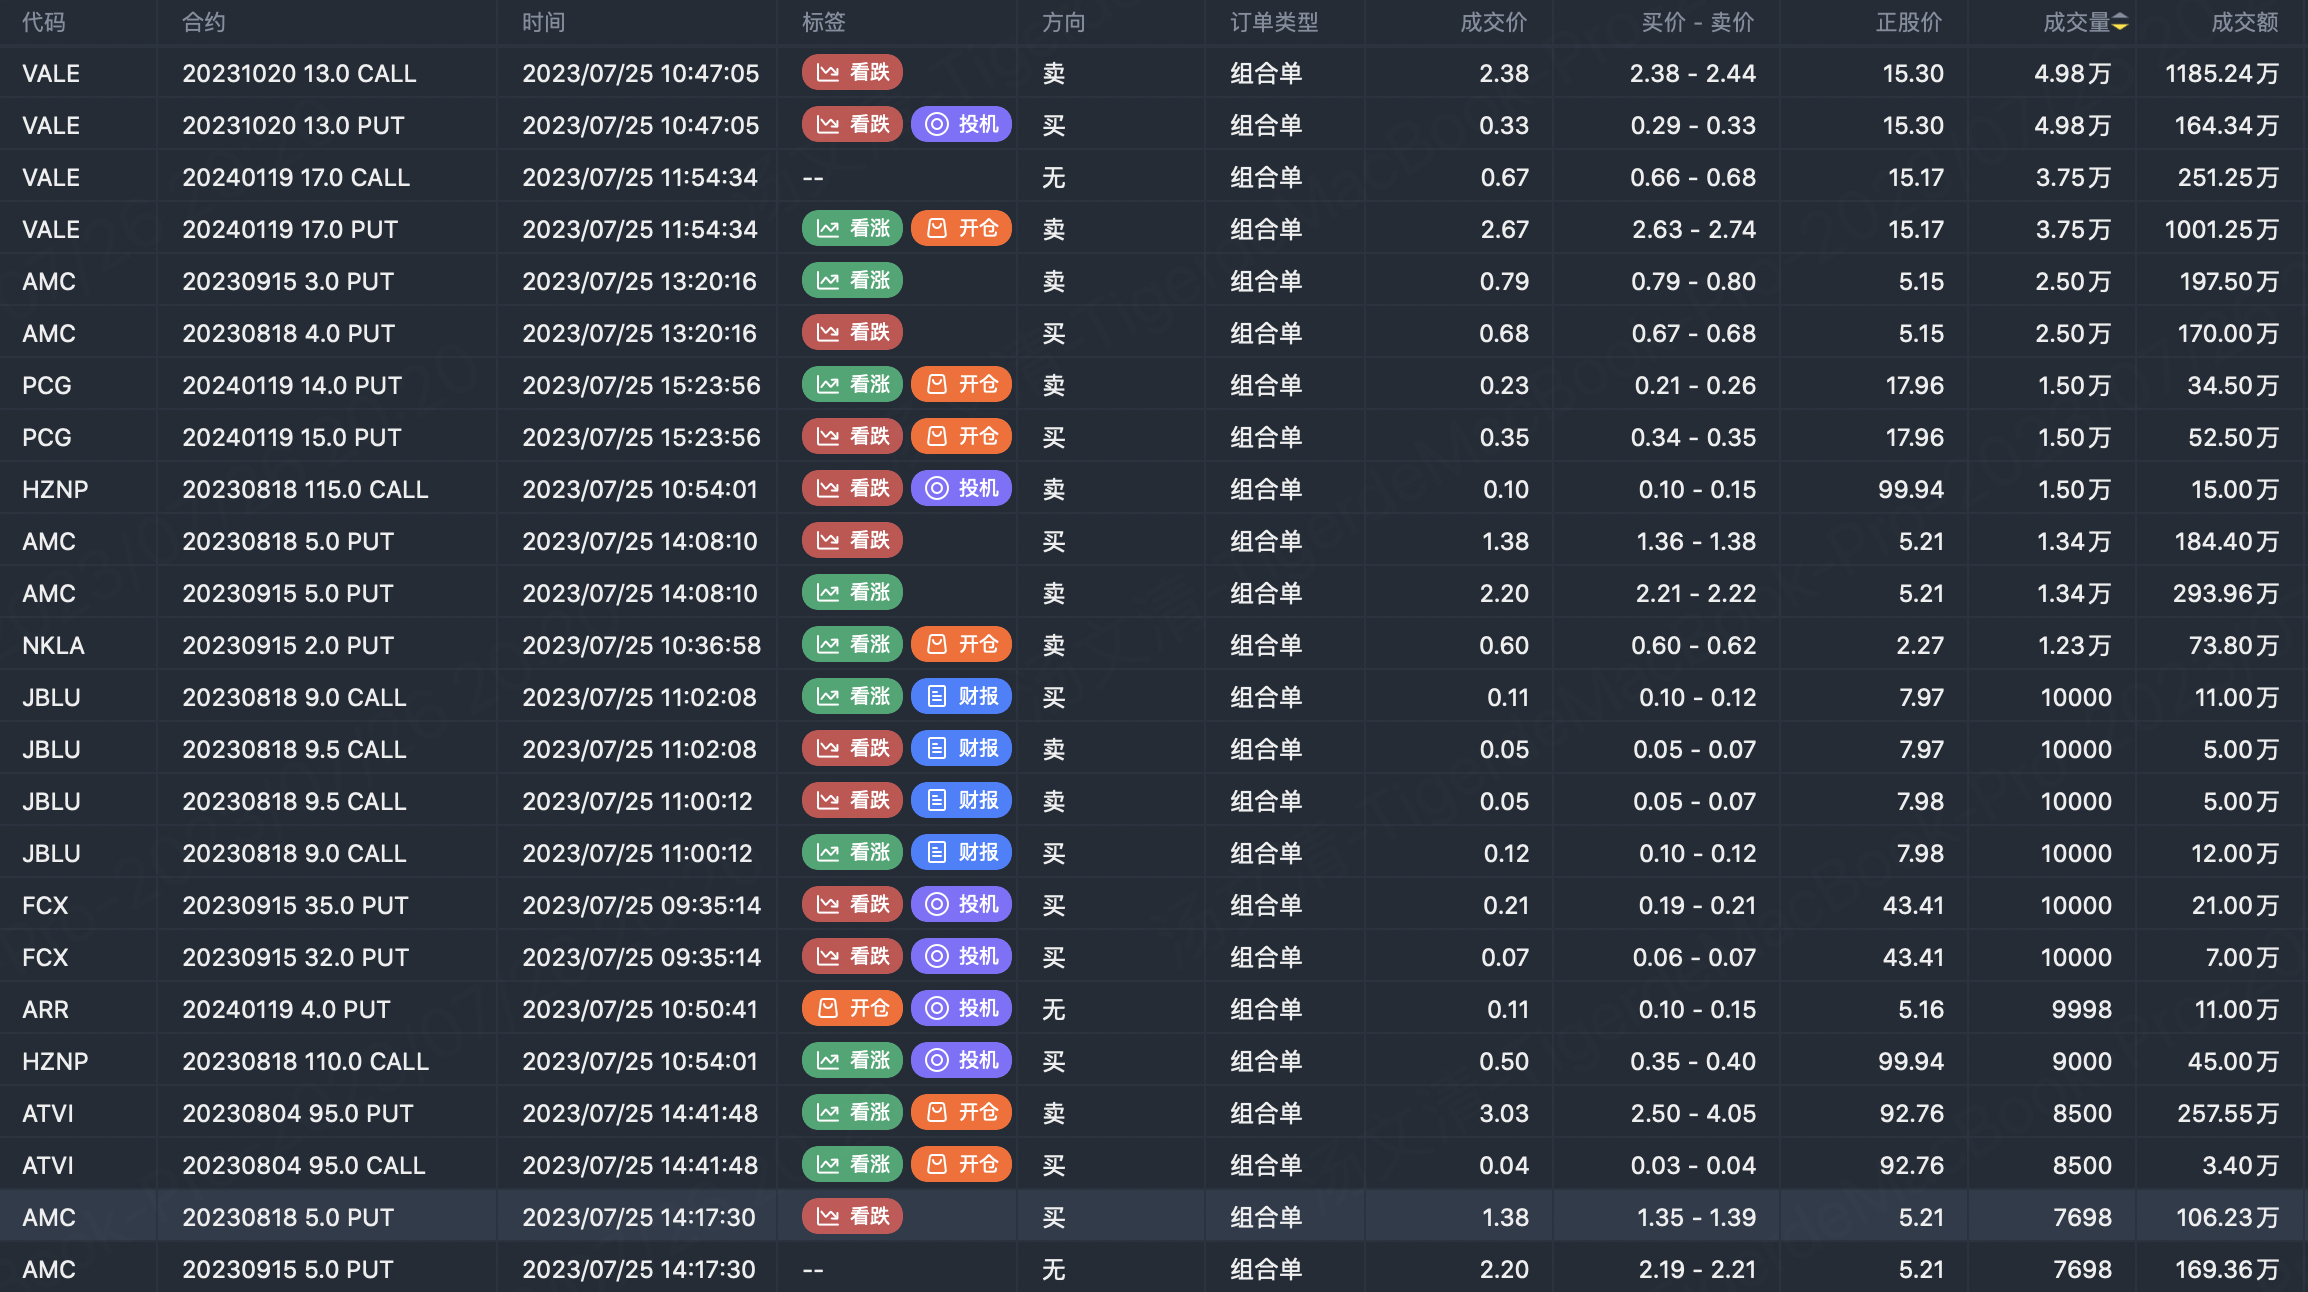Click 看涨 tag on ATVI 95.0 CALL row
This screenshot has width=2308, height=1292.
[x=852, y=1164]
